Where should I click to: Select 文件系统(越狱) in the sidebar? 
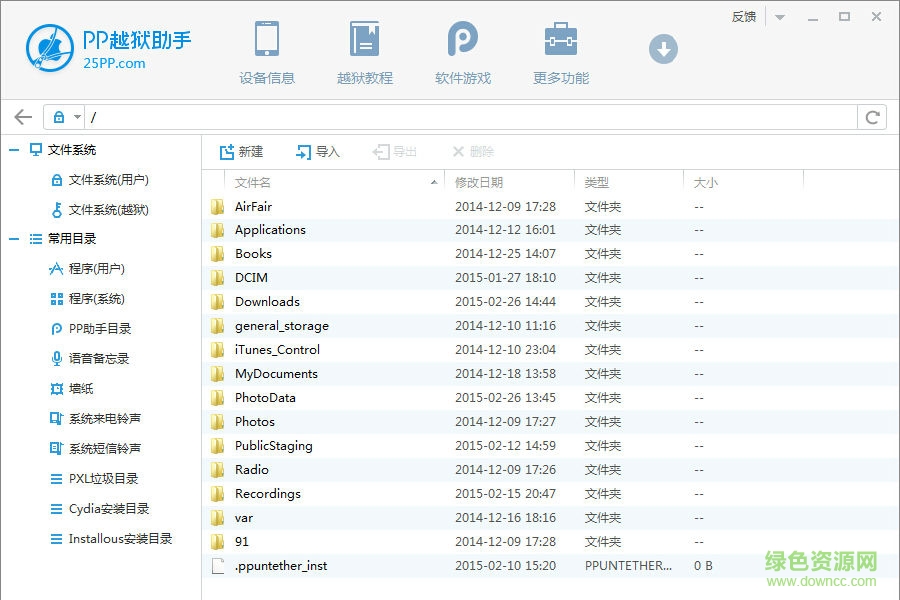coord(108,210)
